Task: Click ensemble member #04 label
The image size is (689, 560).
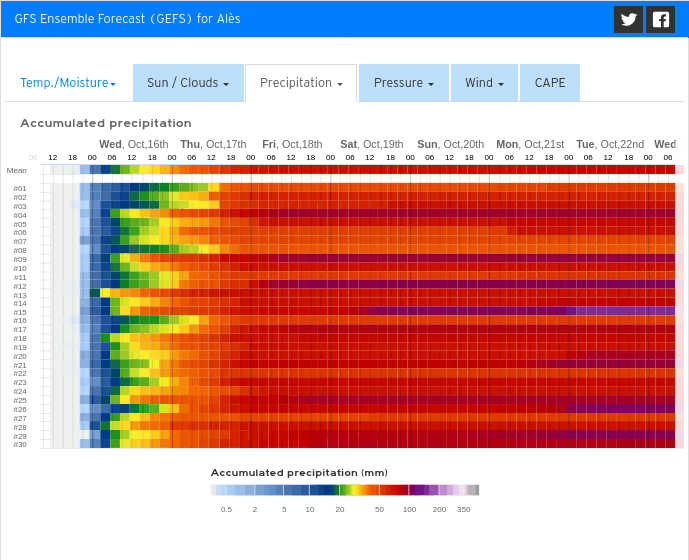Action: tap(20, 215)
